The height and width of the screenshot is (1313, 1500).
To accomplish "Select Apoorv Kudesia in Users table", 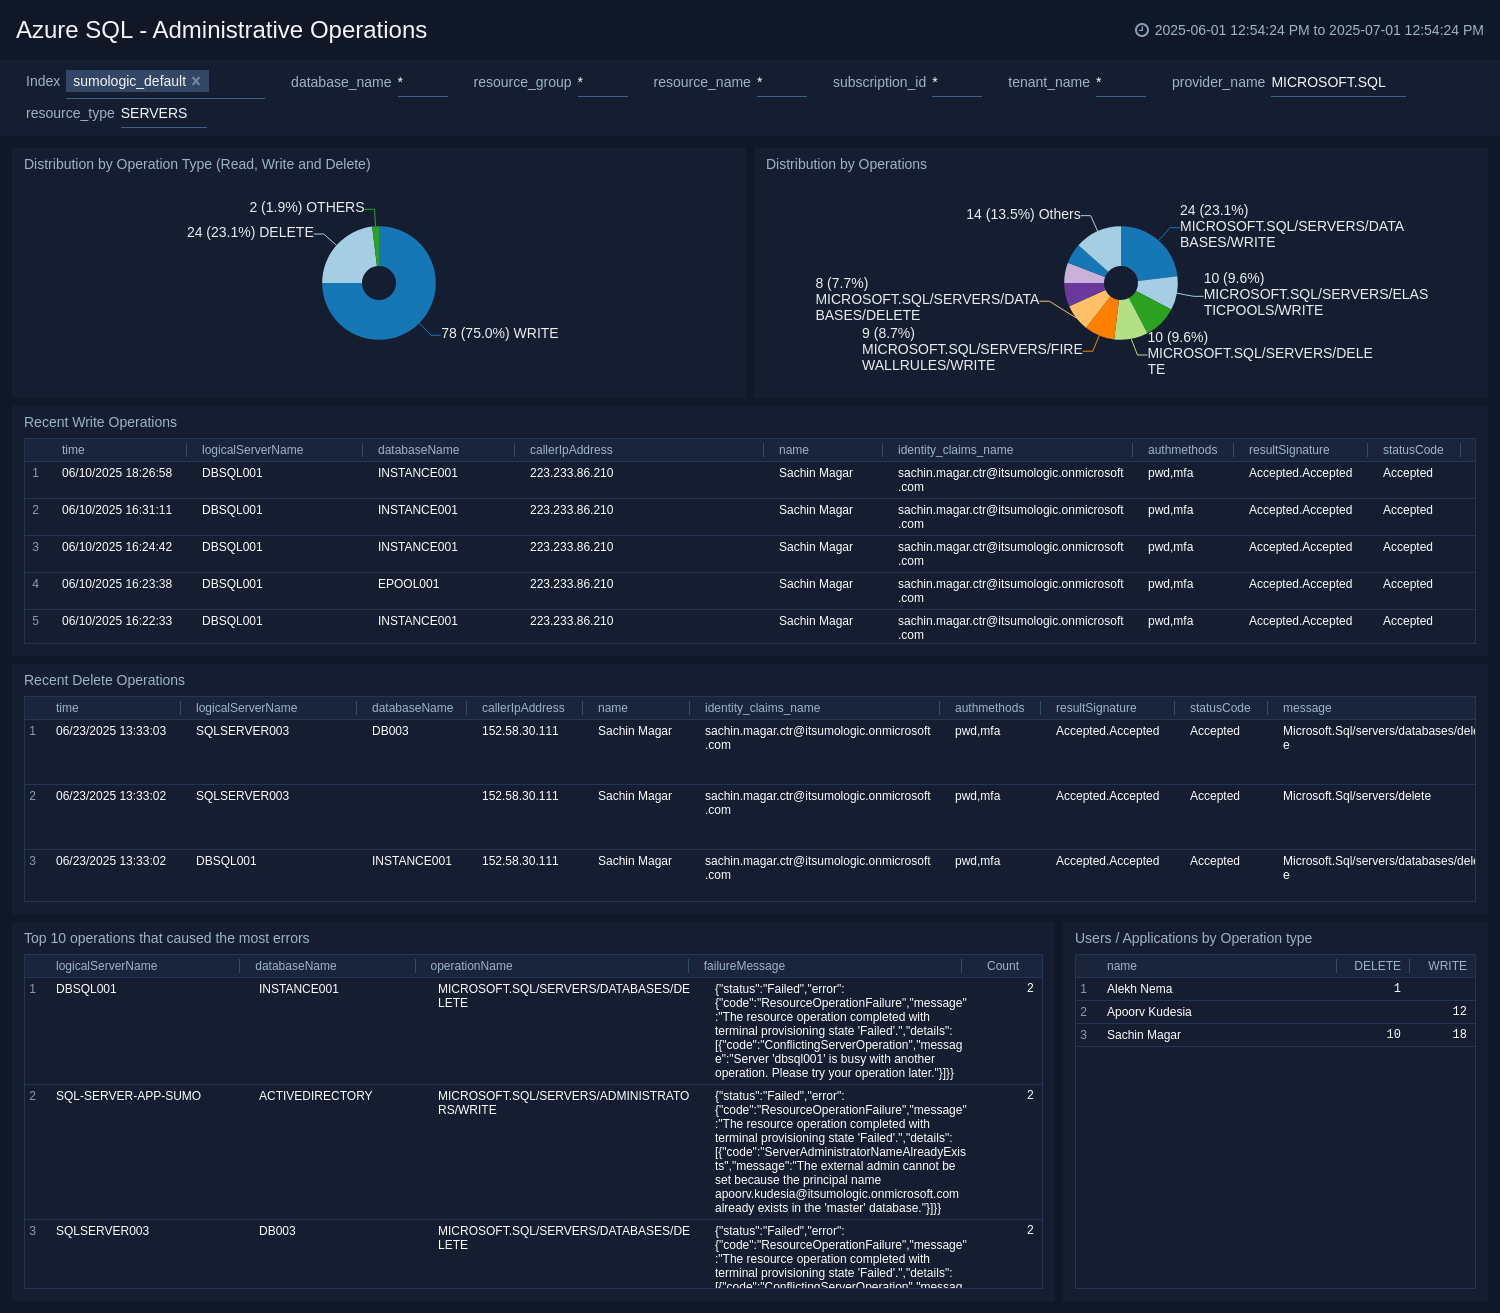I will point(1148,1012).
